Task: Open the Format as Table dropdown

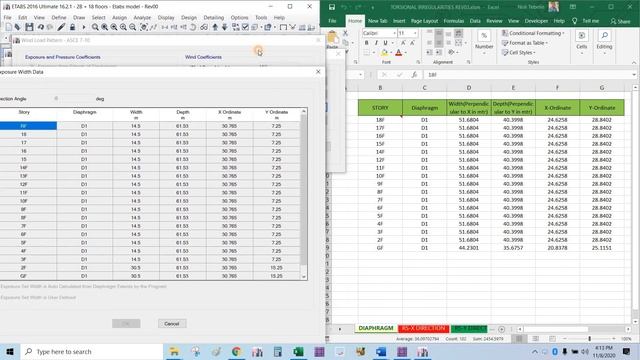Action: [x=524, y=43]
